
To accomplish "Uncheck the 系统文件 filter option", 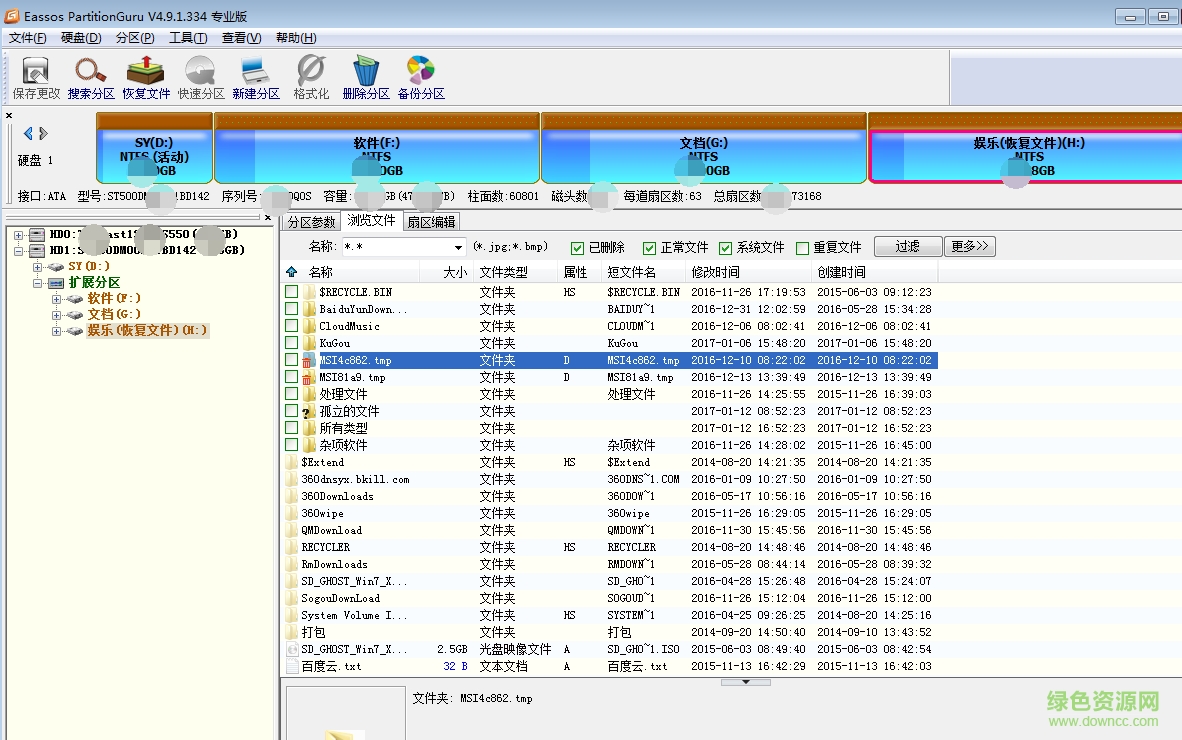I will click(x=726, y=246).
